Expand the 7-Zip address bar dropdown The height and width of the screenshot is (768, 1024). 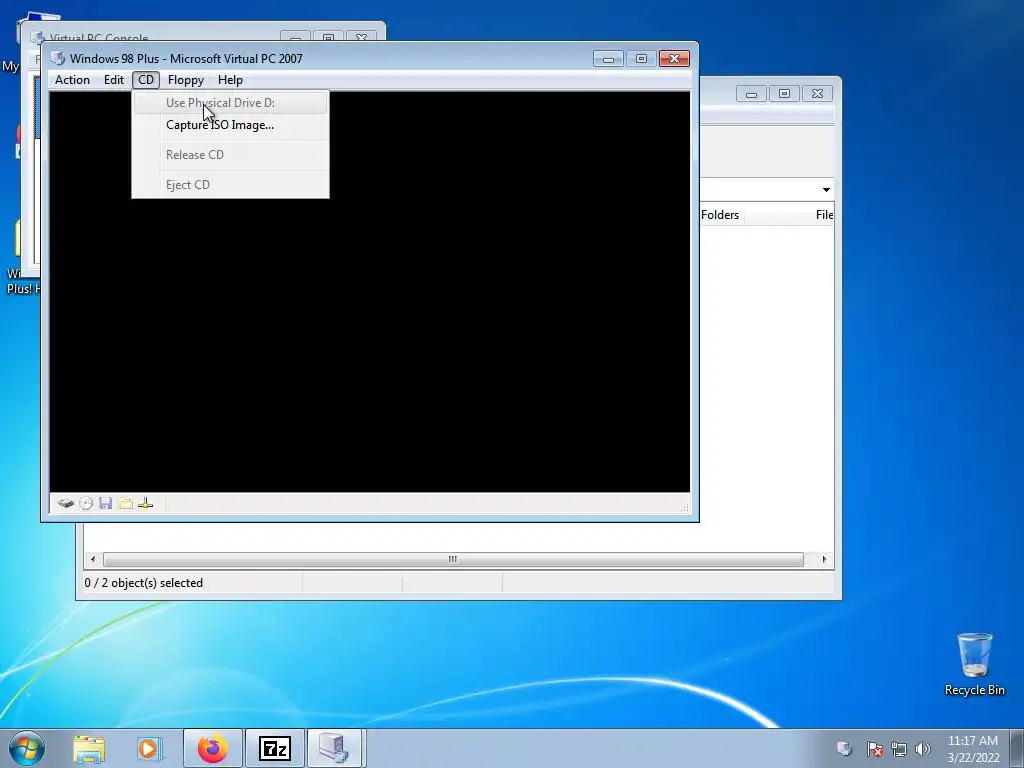826,189
